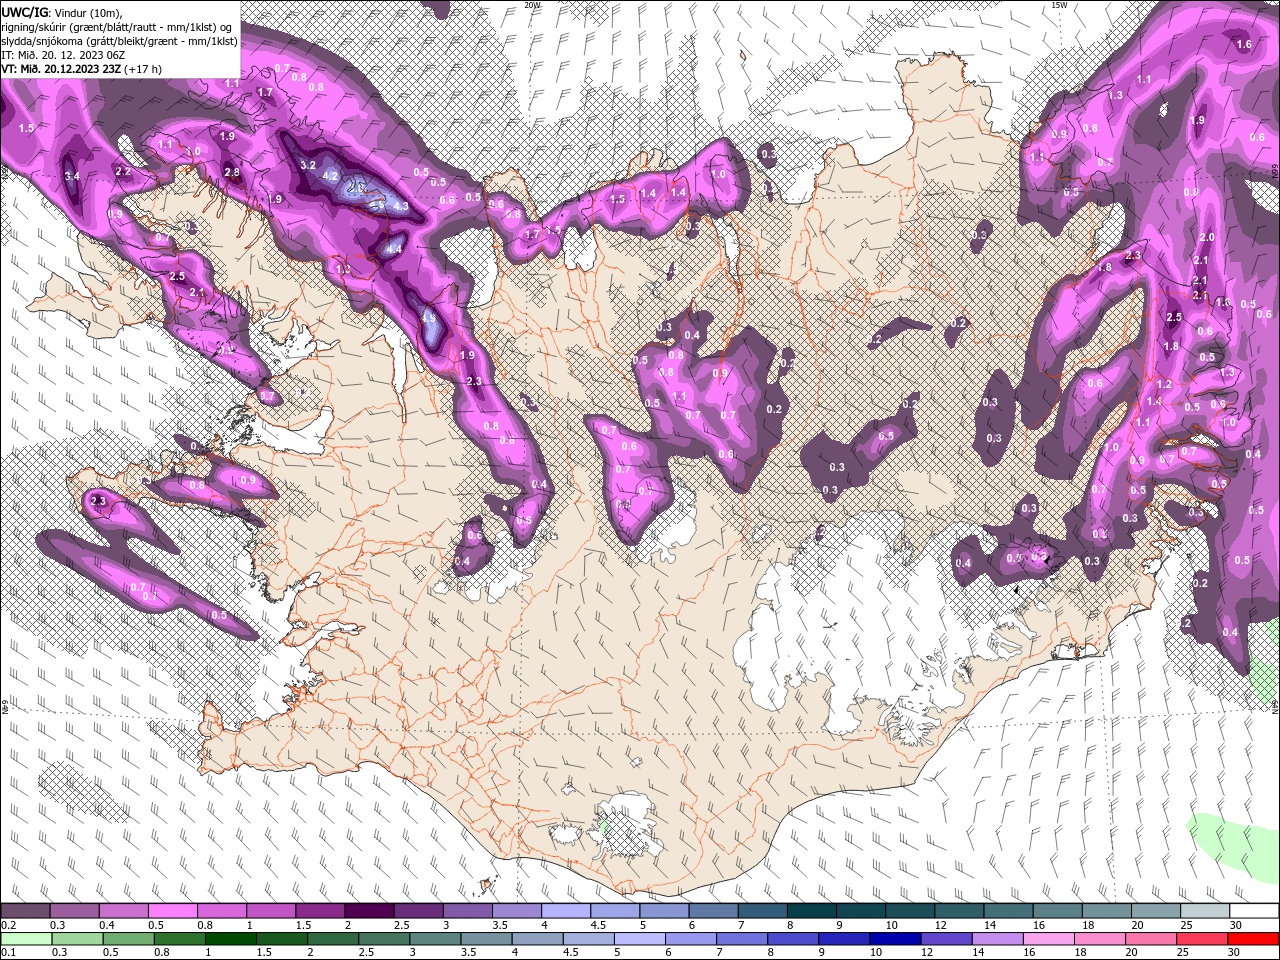Pick the coral red 25 rain legend swatch
1280x960 pixels.
tap(1203, 939)
